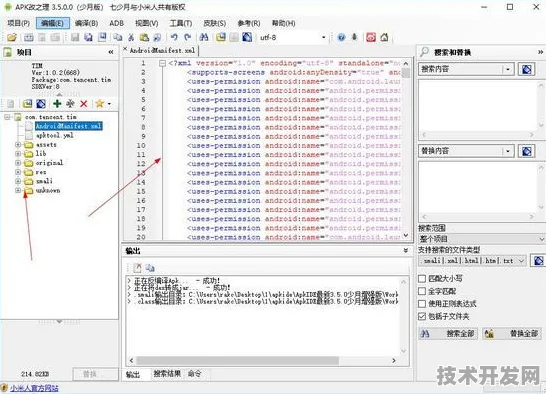Click the open project folder toolbar icon

coord(12,37)
